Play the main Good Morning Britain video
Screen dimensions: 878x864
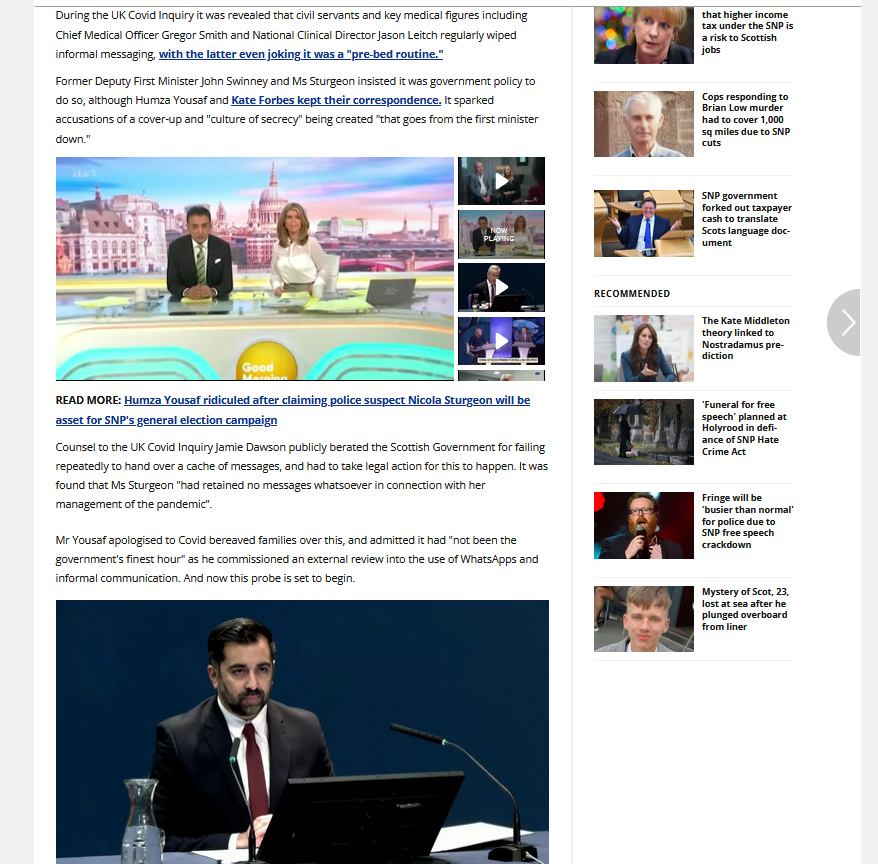click(255, 269)
